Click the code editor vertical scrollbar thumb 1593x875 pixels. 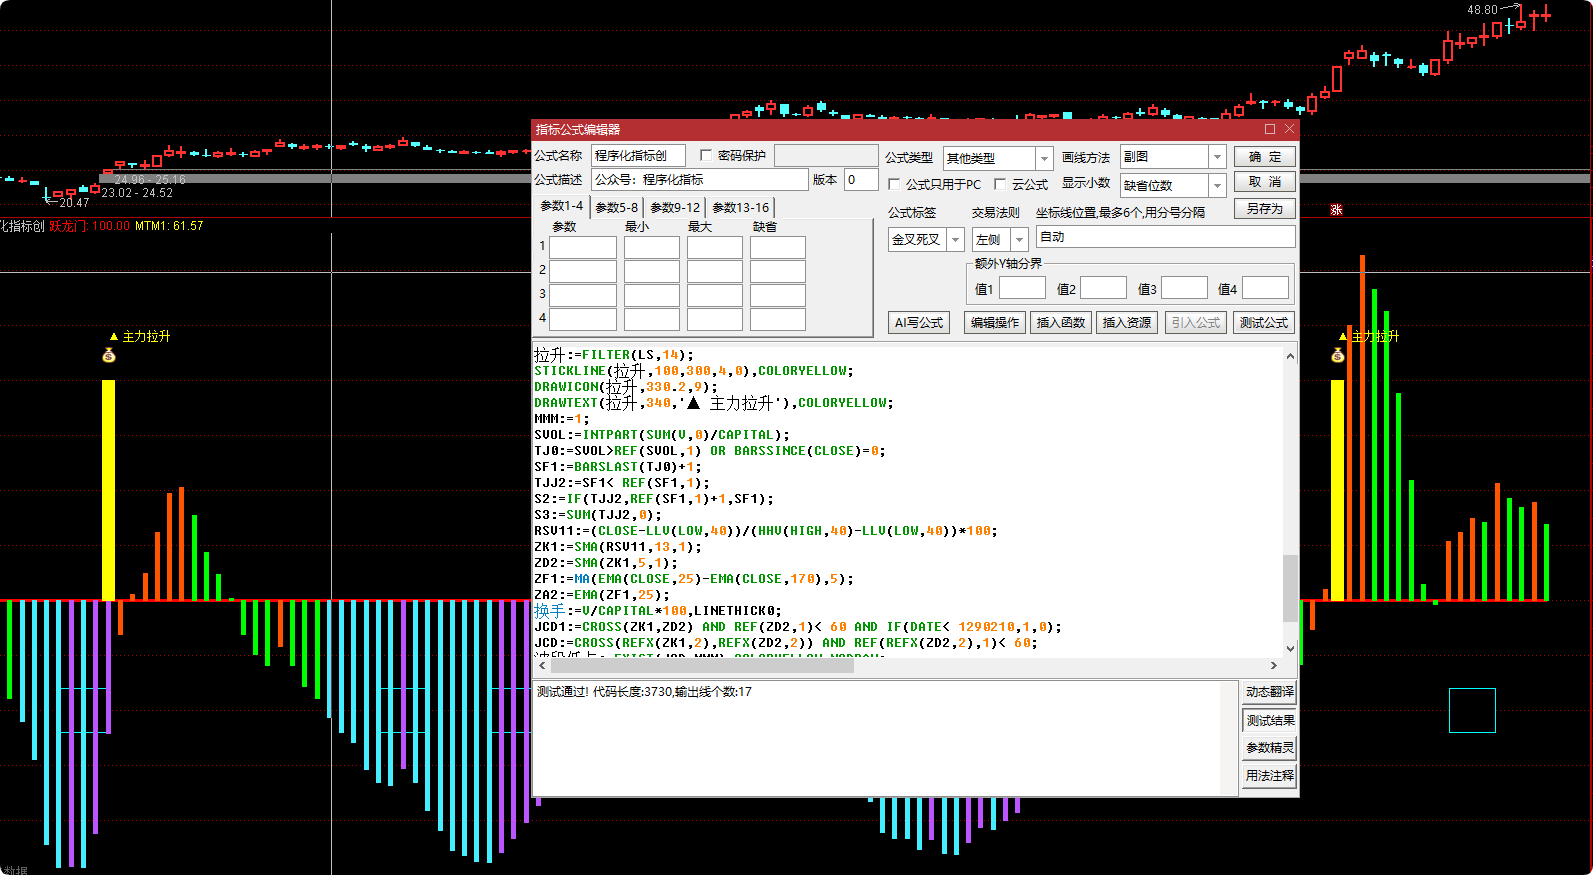(1290, 588)
